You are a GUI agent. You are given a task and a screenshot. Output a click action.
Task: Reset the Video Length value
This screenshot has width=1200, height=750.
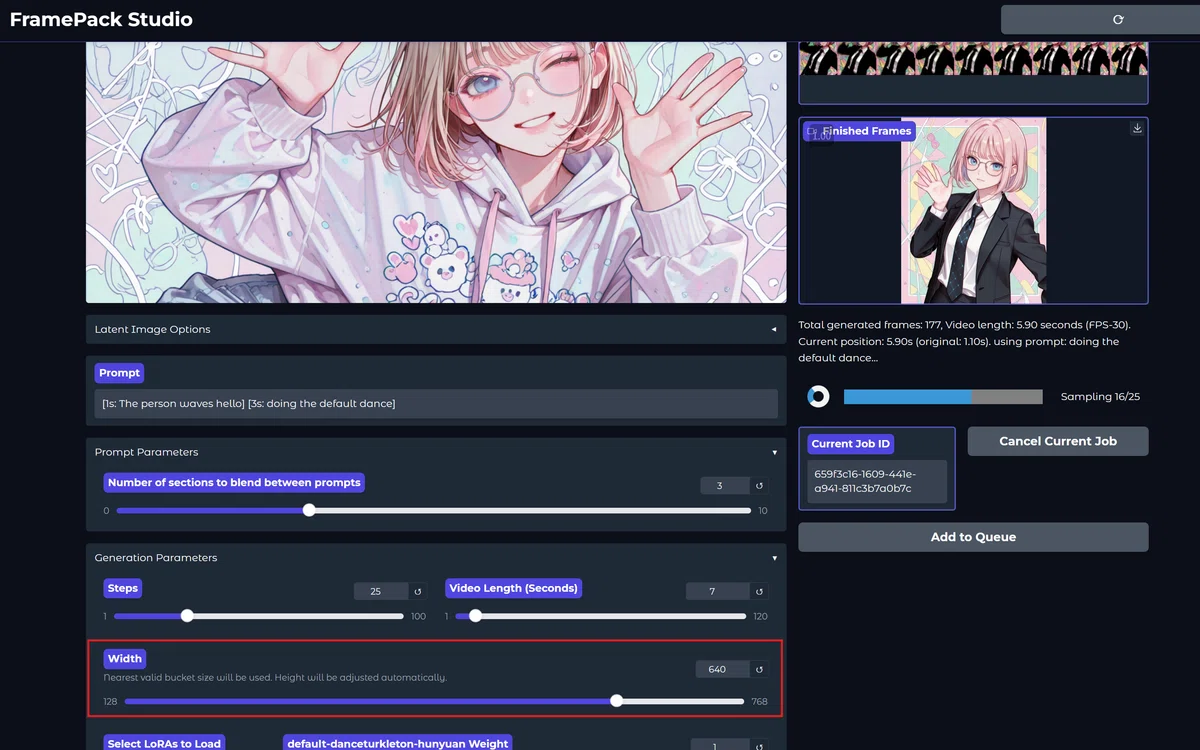point(759,591)
